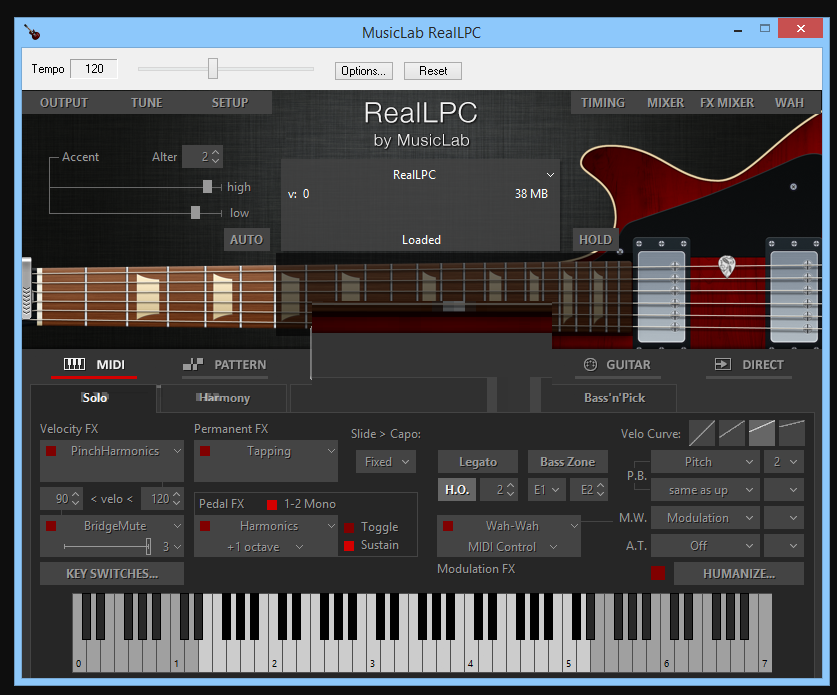
Task: Toggle the H.O. hammer-on button
Action: pyautogui.click(x=457, y=489)
